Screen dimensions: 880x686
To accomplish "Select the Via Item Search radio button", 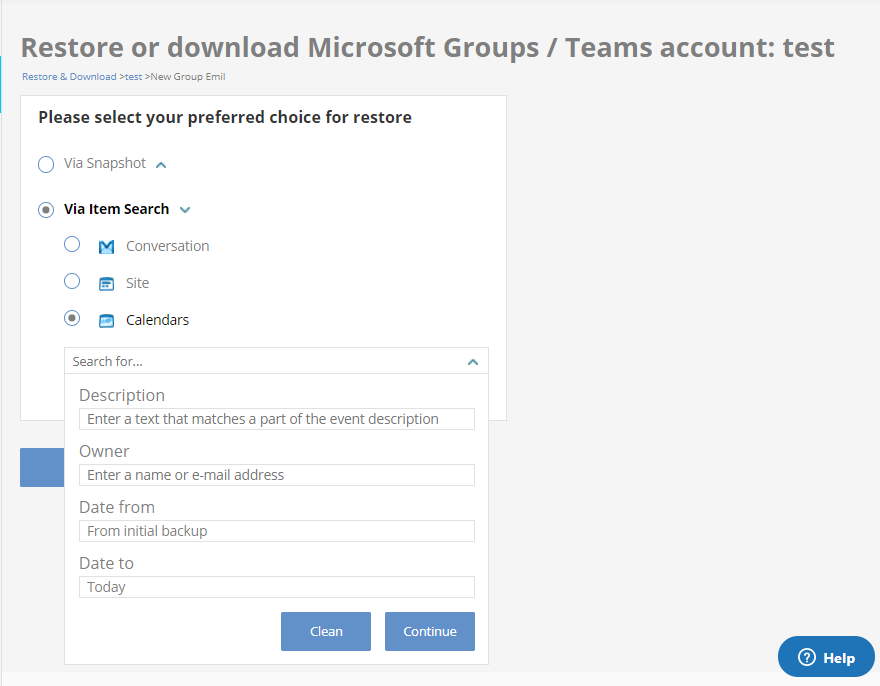I will point(46,210).
